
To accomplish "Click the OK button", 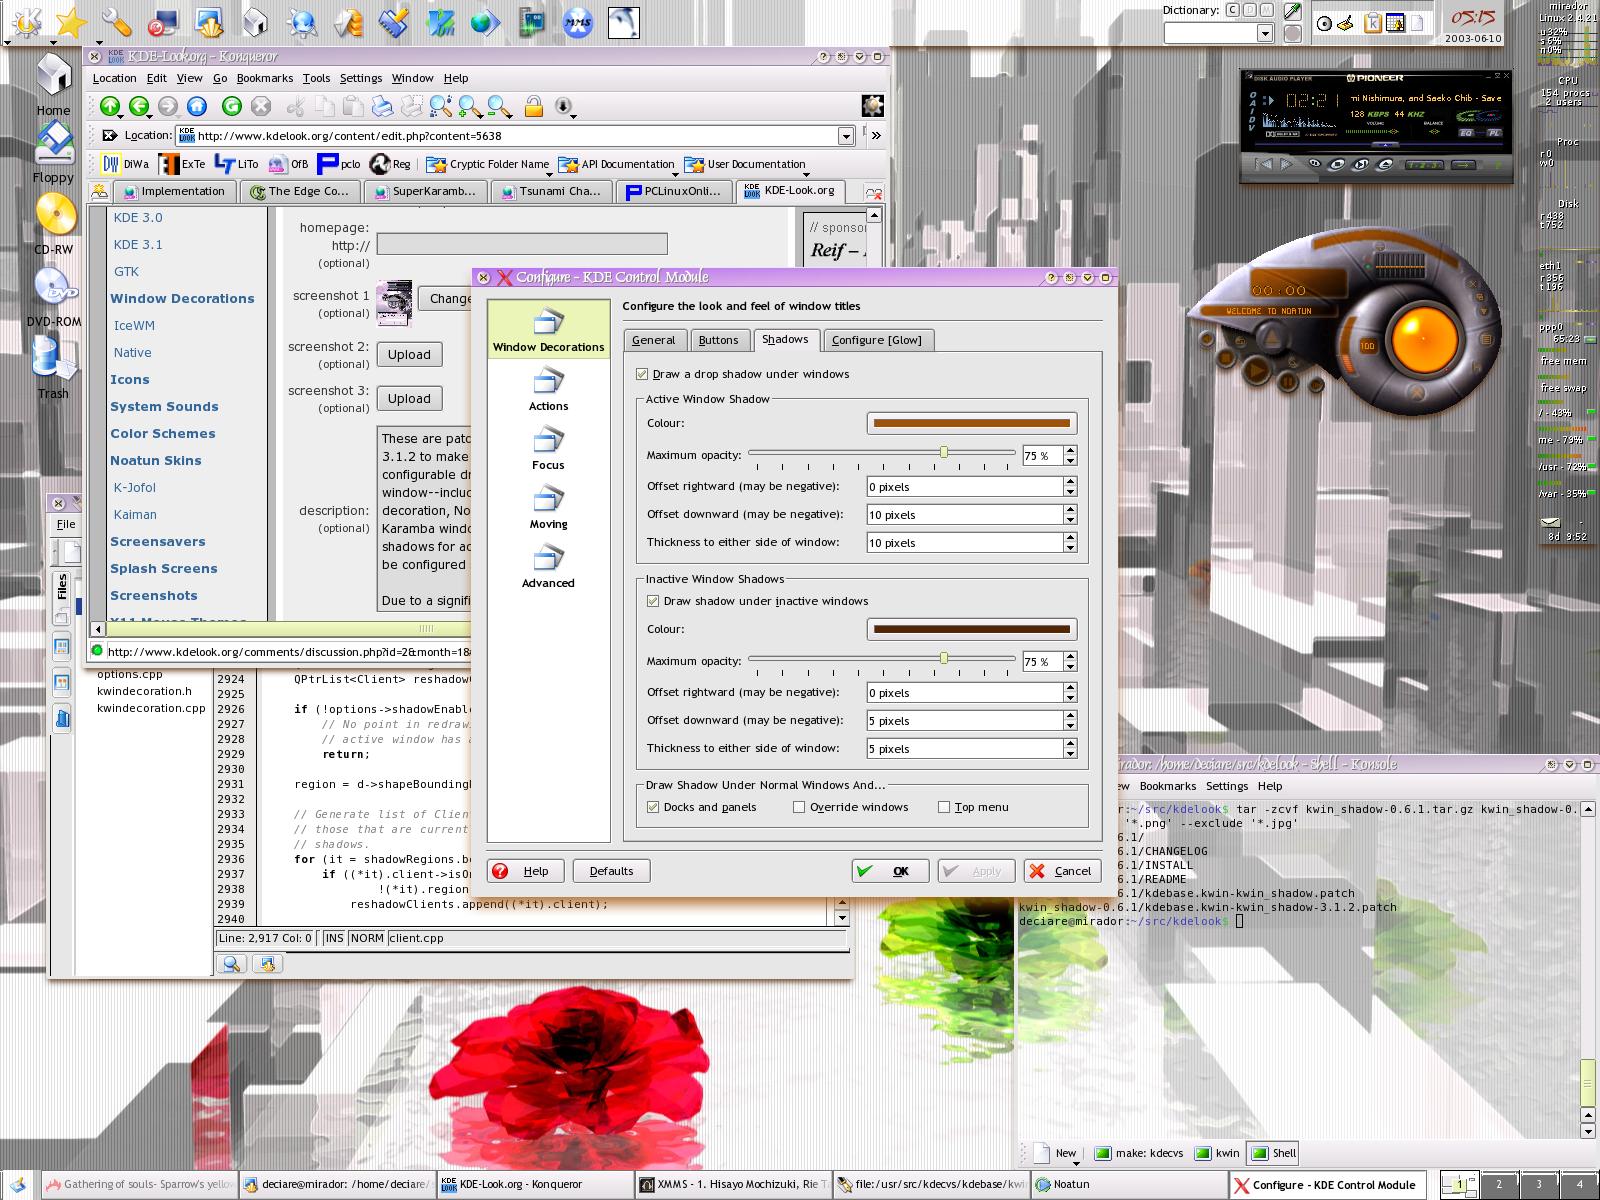I will pyautogui.click(x=890, y=871).
